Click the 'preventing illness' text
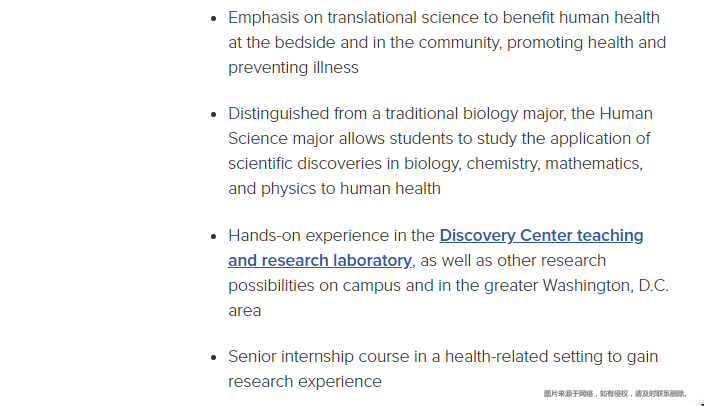This screenshot has width=704, height=406. tap(293, 68)
